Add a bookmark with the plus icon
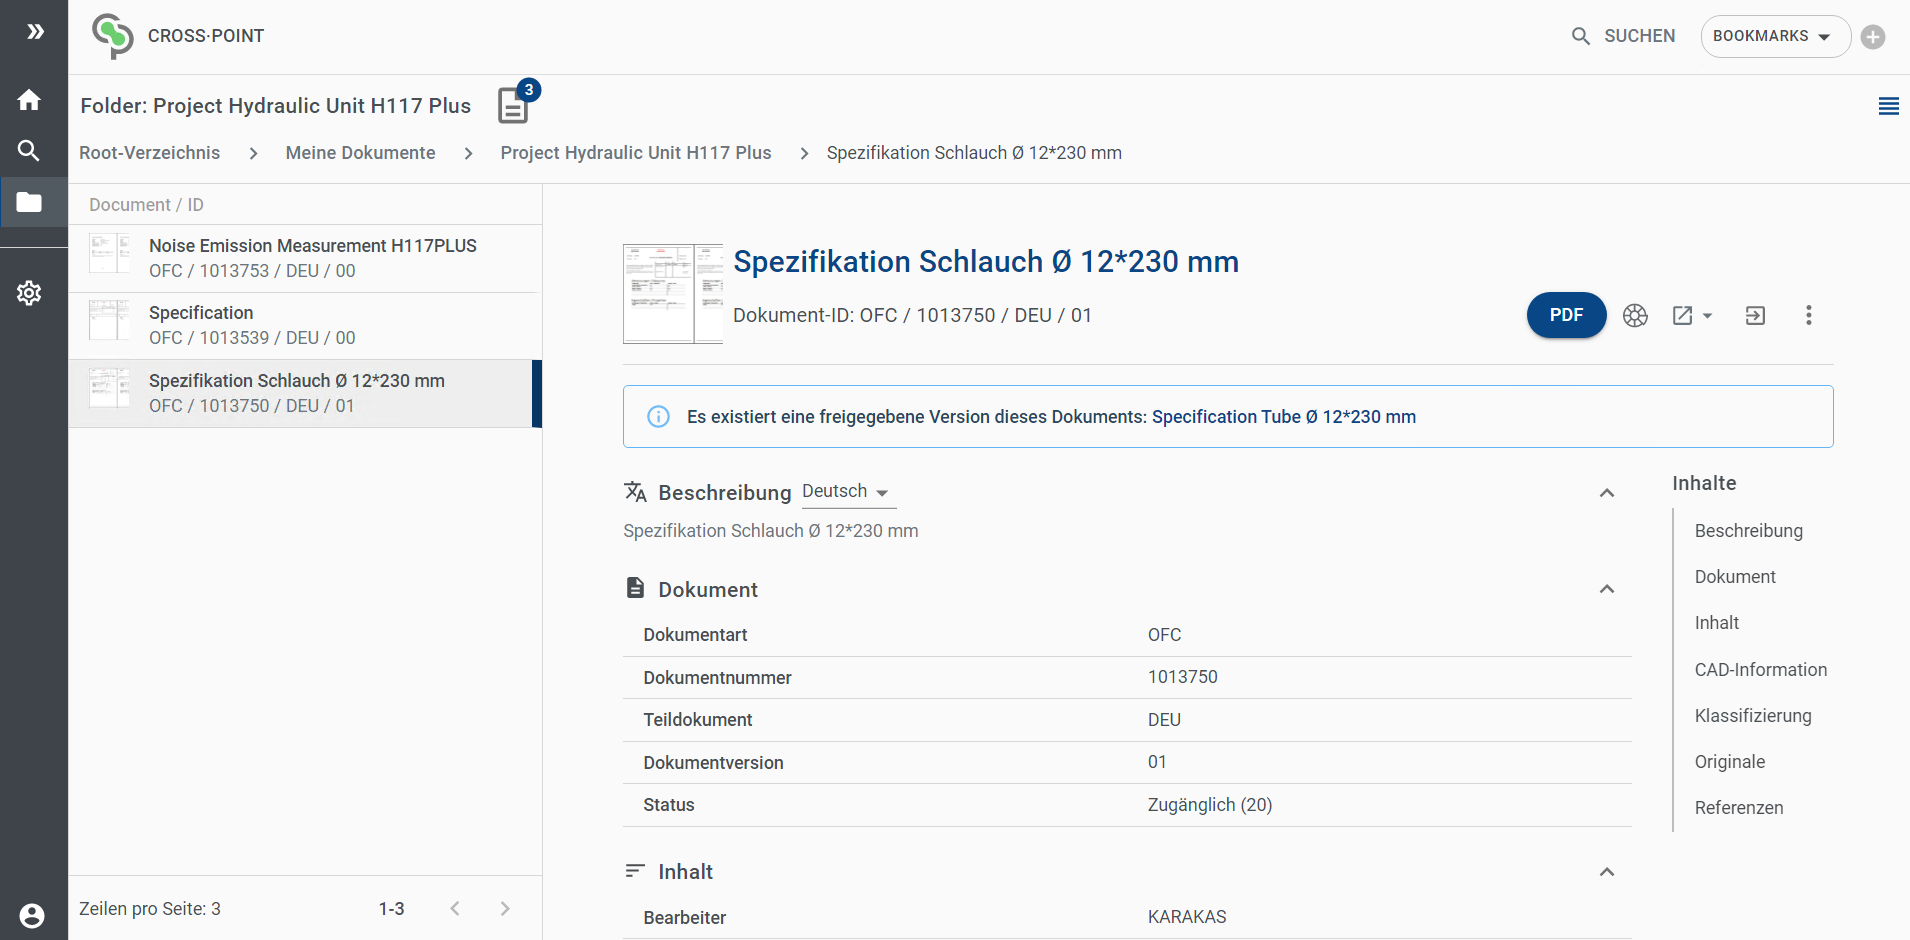Image resolution: width=1910 pixels, height=940 pixels. (x=1873, y=37)
